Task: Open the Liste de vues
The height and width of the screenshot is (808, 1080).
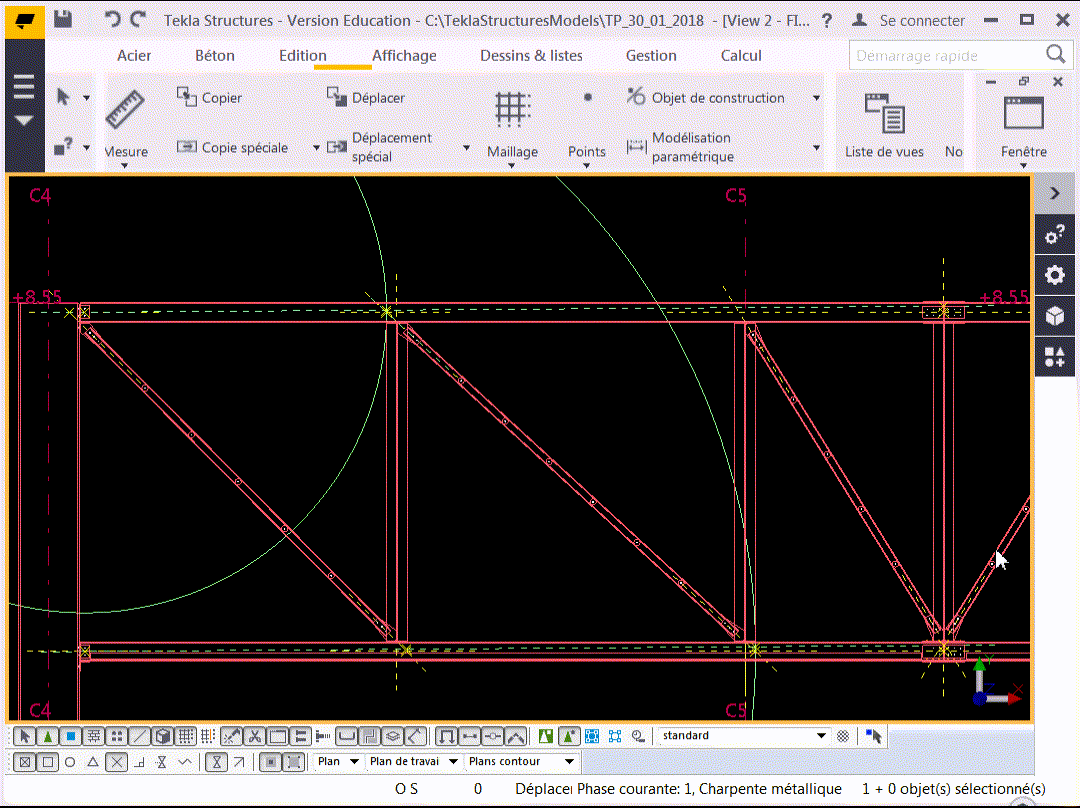Action: click(884, 126)
